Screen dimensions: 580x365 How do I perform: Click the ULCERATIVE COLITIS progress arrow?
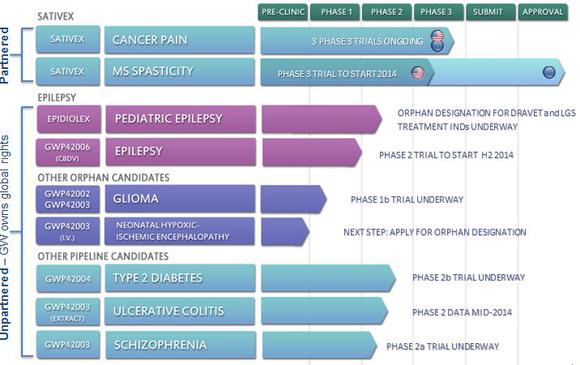(x=324, y=311)
